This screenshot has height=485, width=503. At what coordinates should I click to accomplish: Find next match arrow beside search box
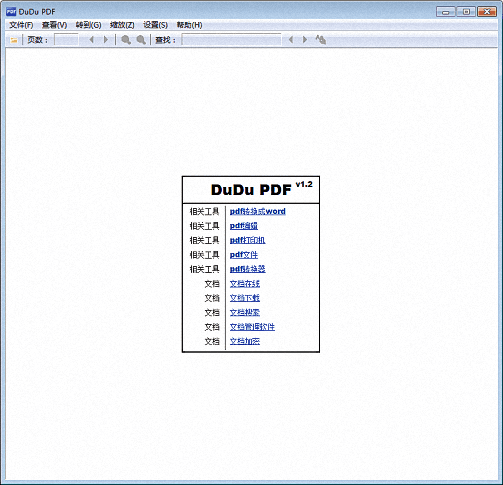(304, 40)
